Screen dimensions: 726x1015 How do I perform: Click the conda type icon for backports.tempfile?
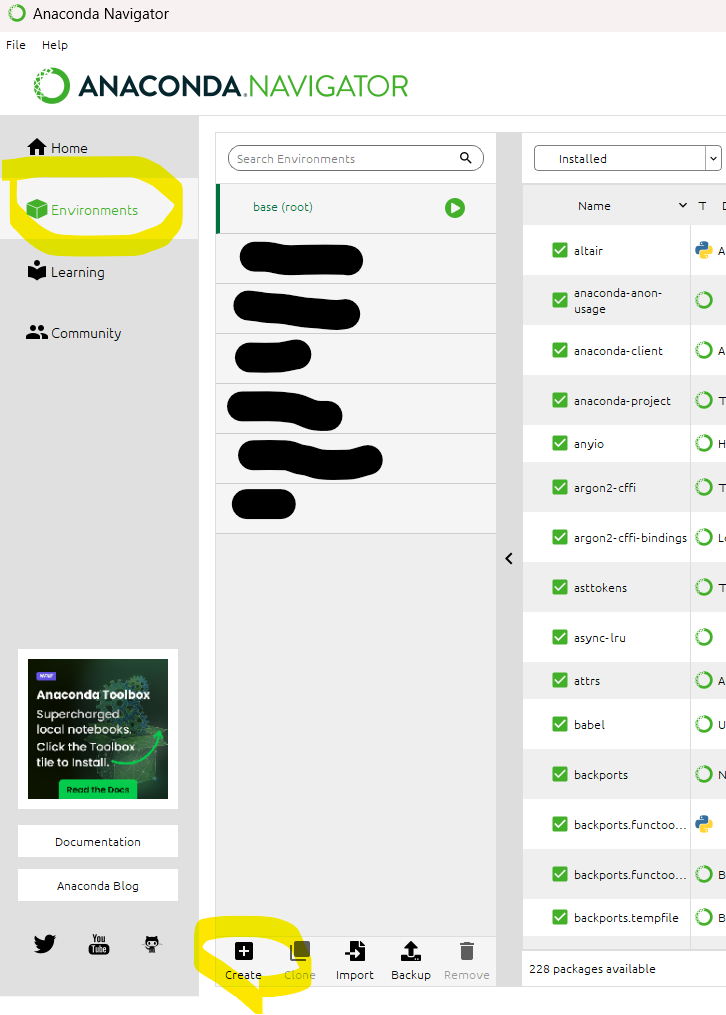tap(704, 917)
